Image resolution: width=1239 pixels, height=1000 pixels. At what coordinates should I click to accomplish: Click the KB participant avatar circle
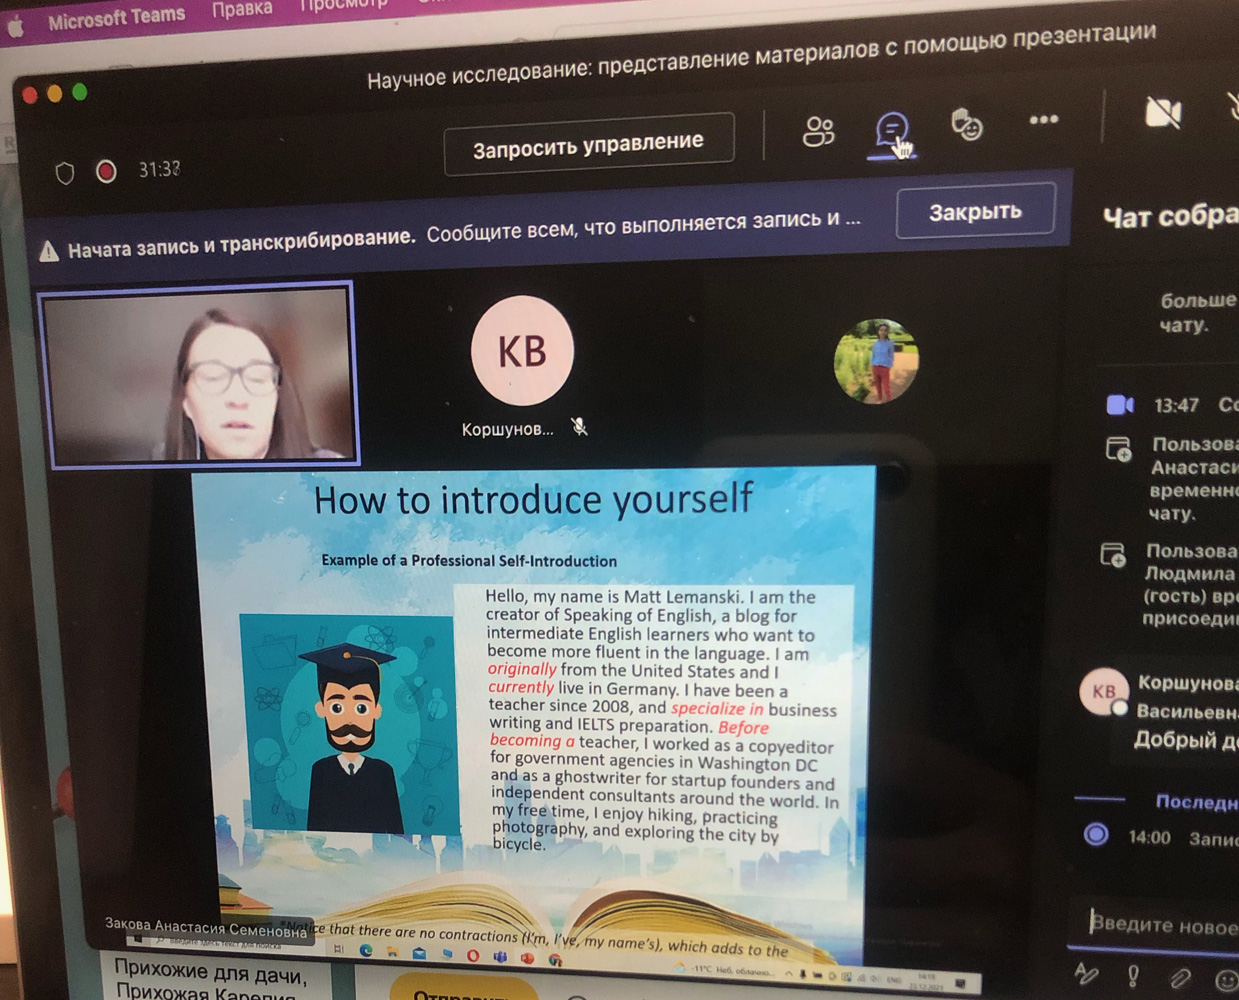522,351
